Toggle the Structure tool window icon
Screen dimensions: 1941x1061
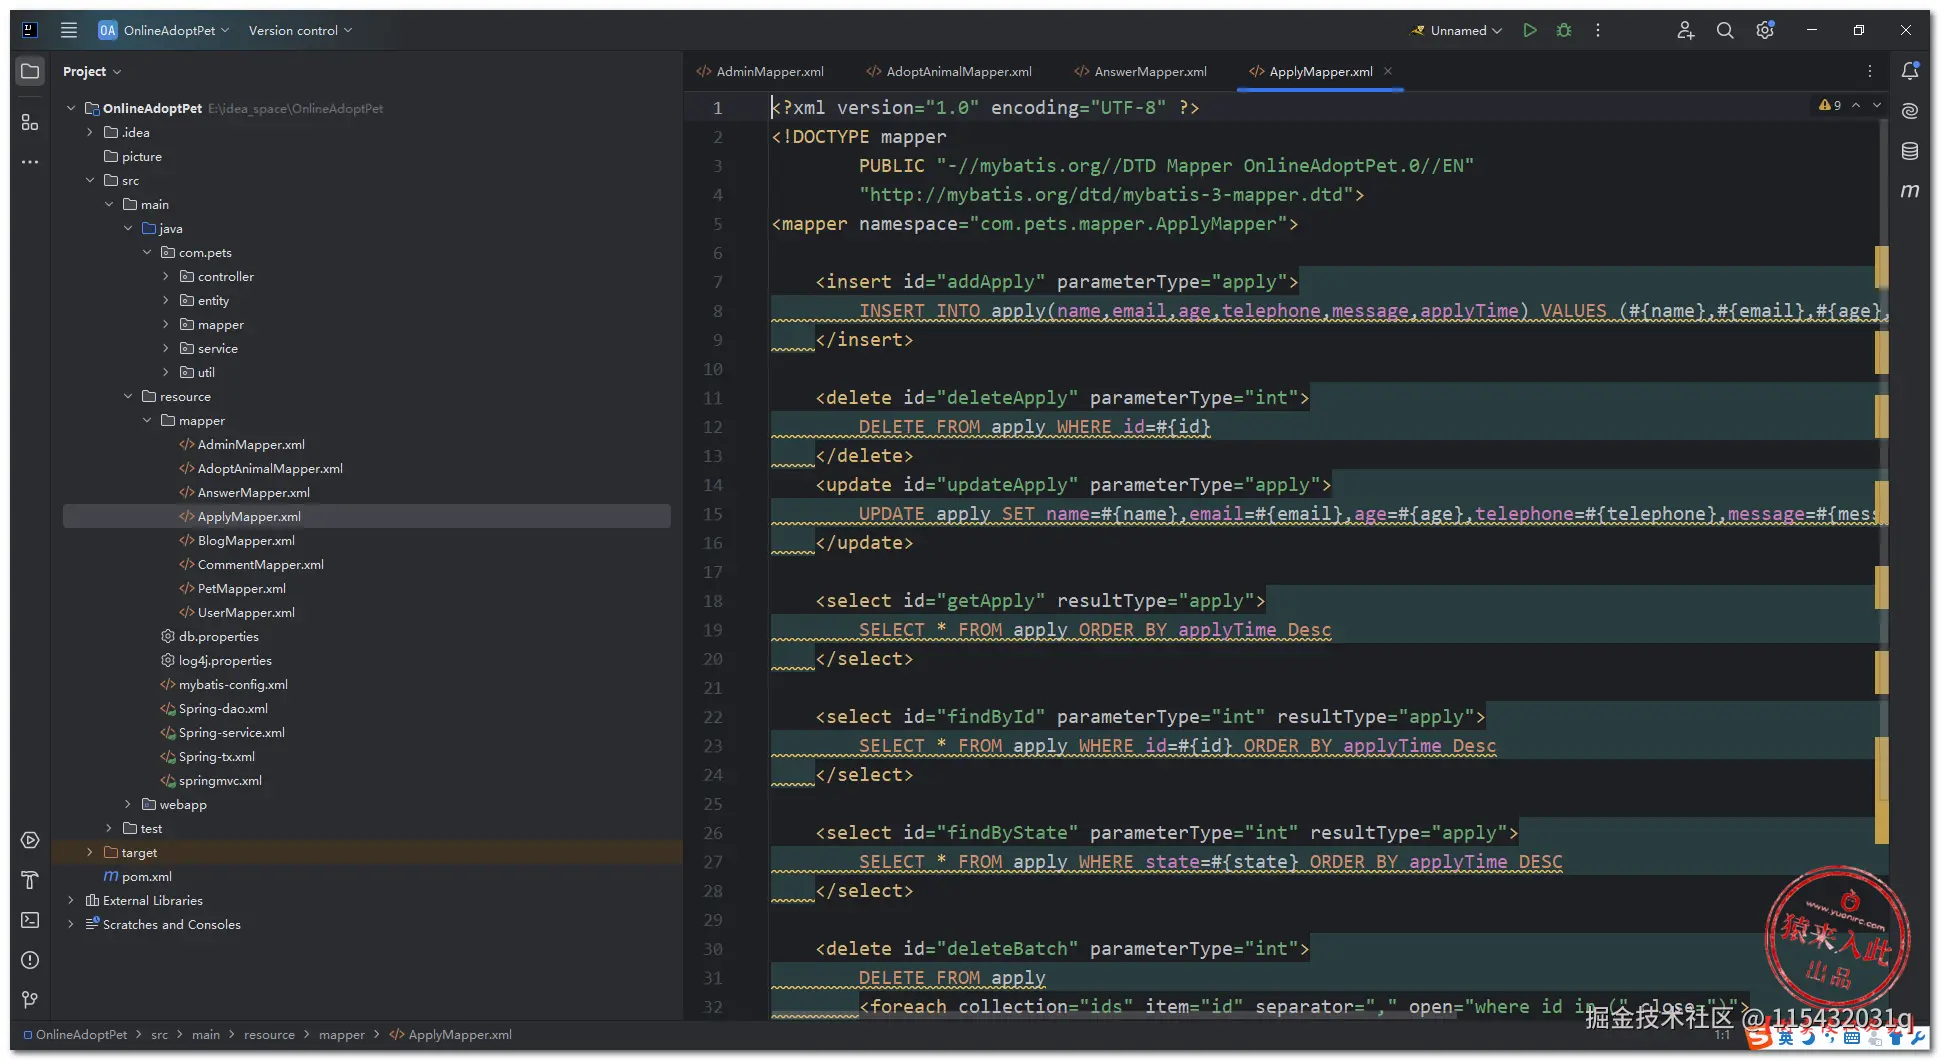pyautogui.click(x=30, y=122)
